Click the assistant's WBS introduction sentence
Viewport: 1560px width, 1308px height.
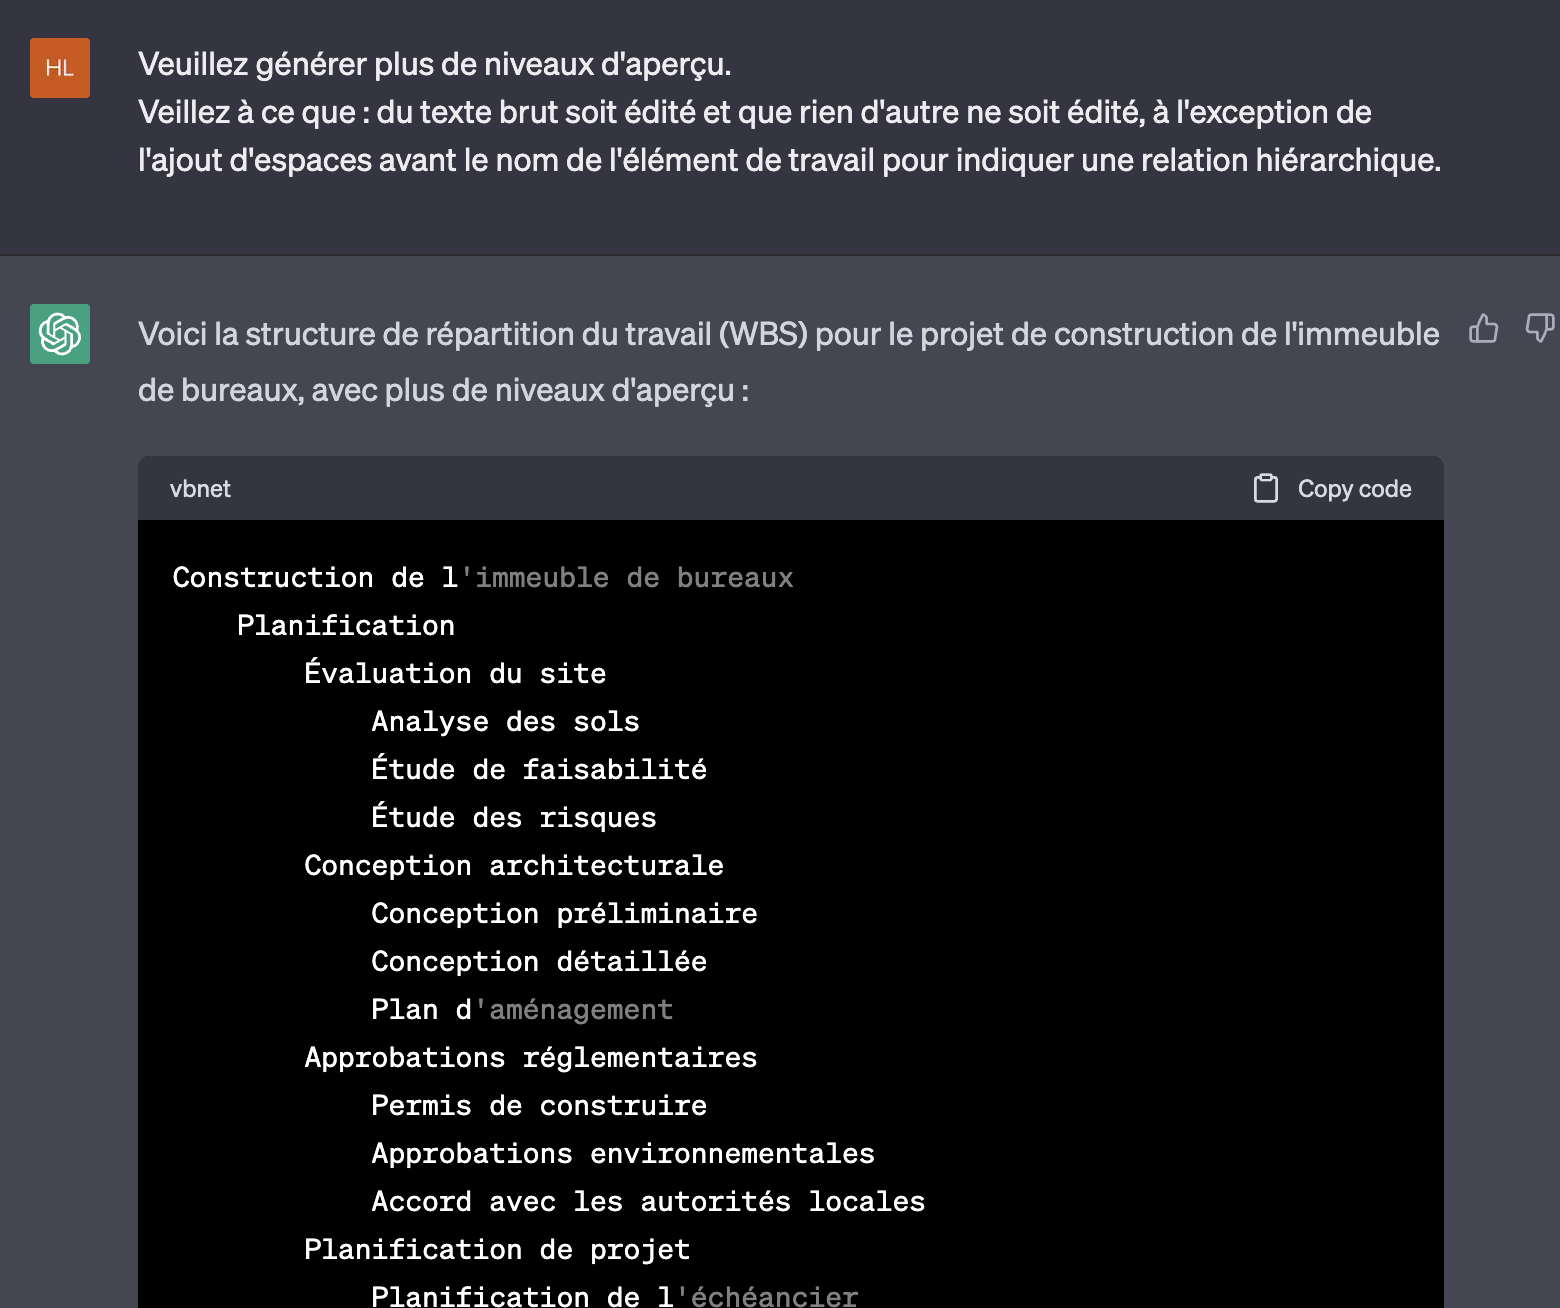click(x=788, y=361)
